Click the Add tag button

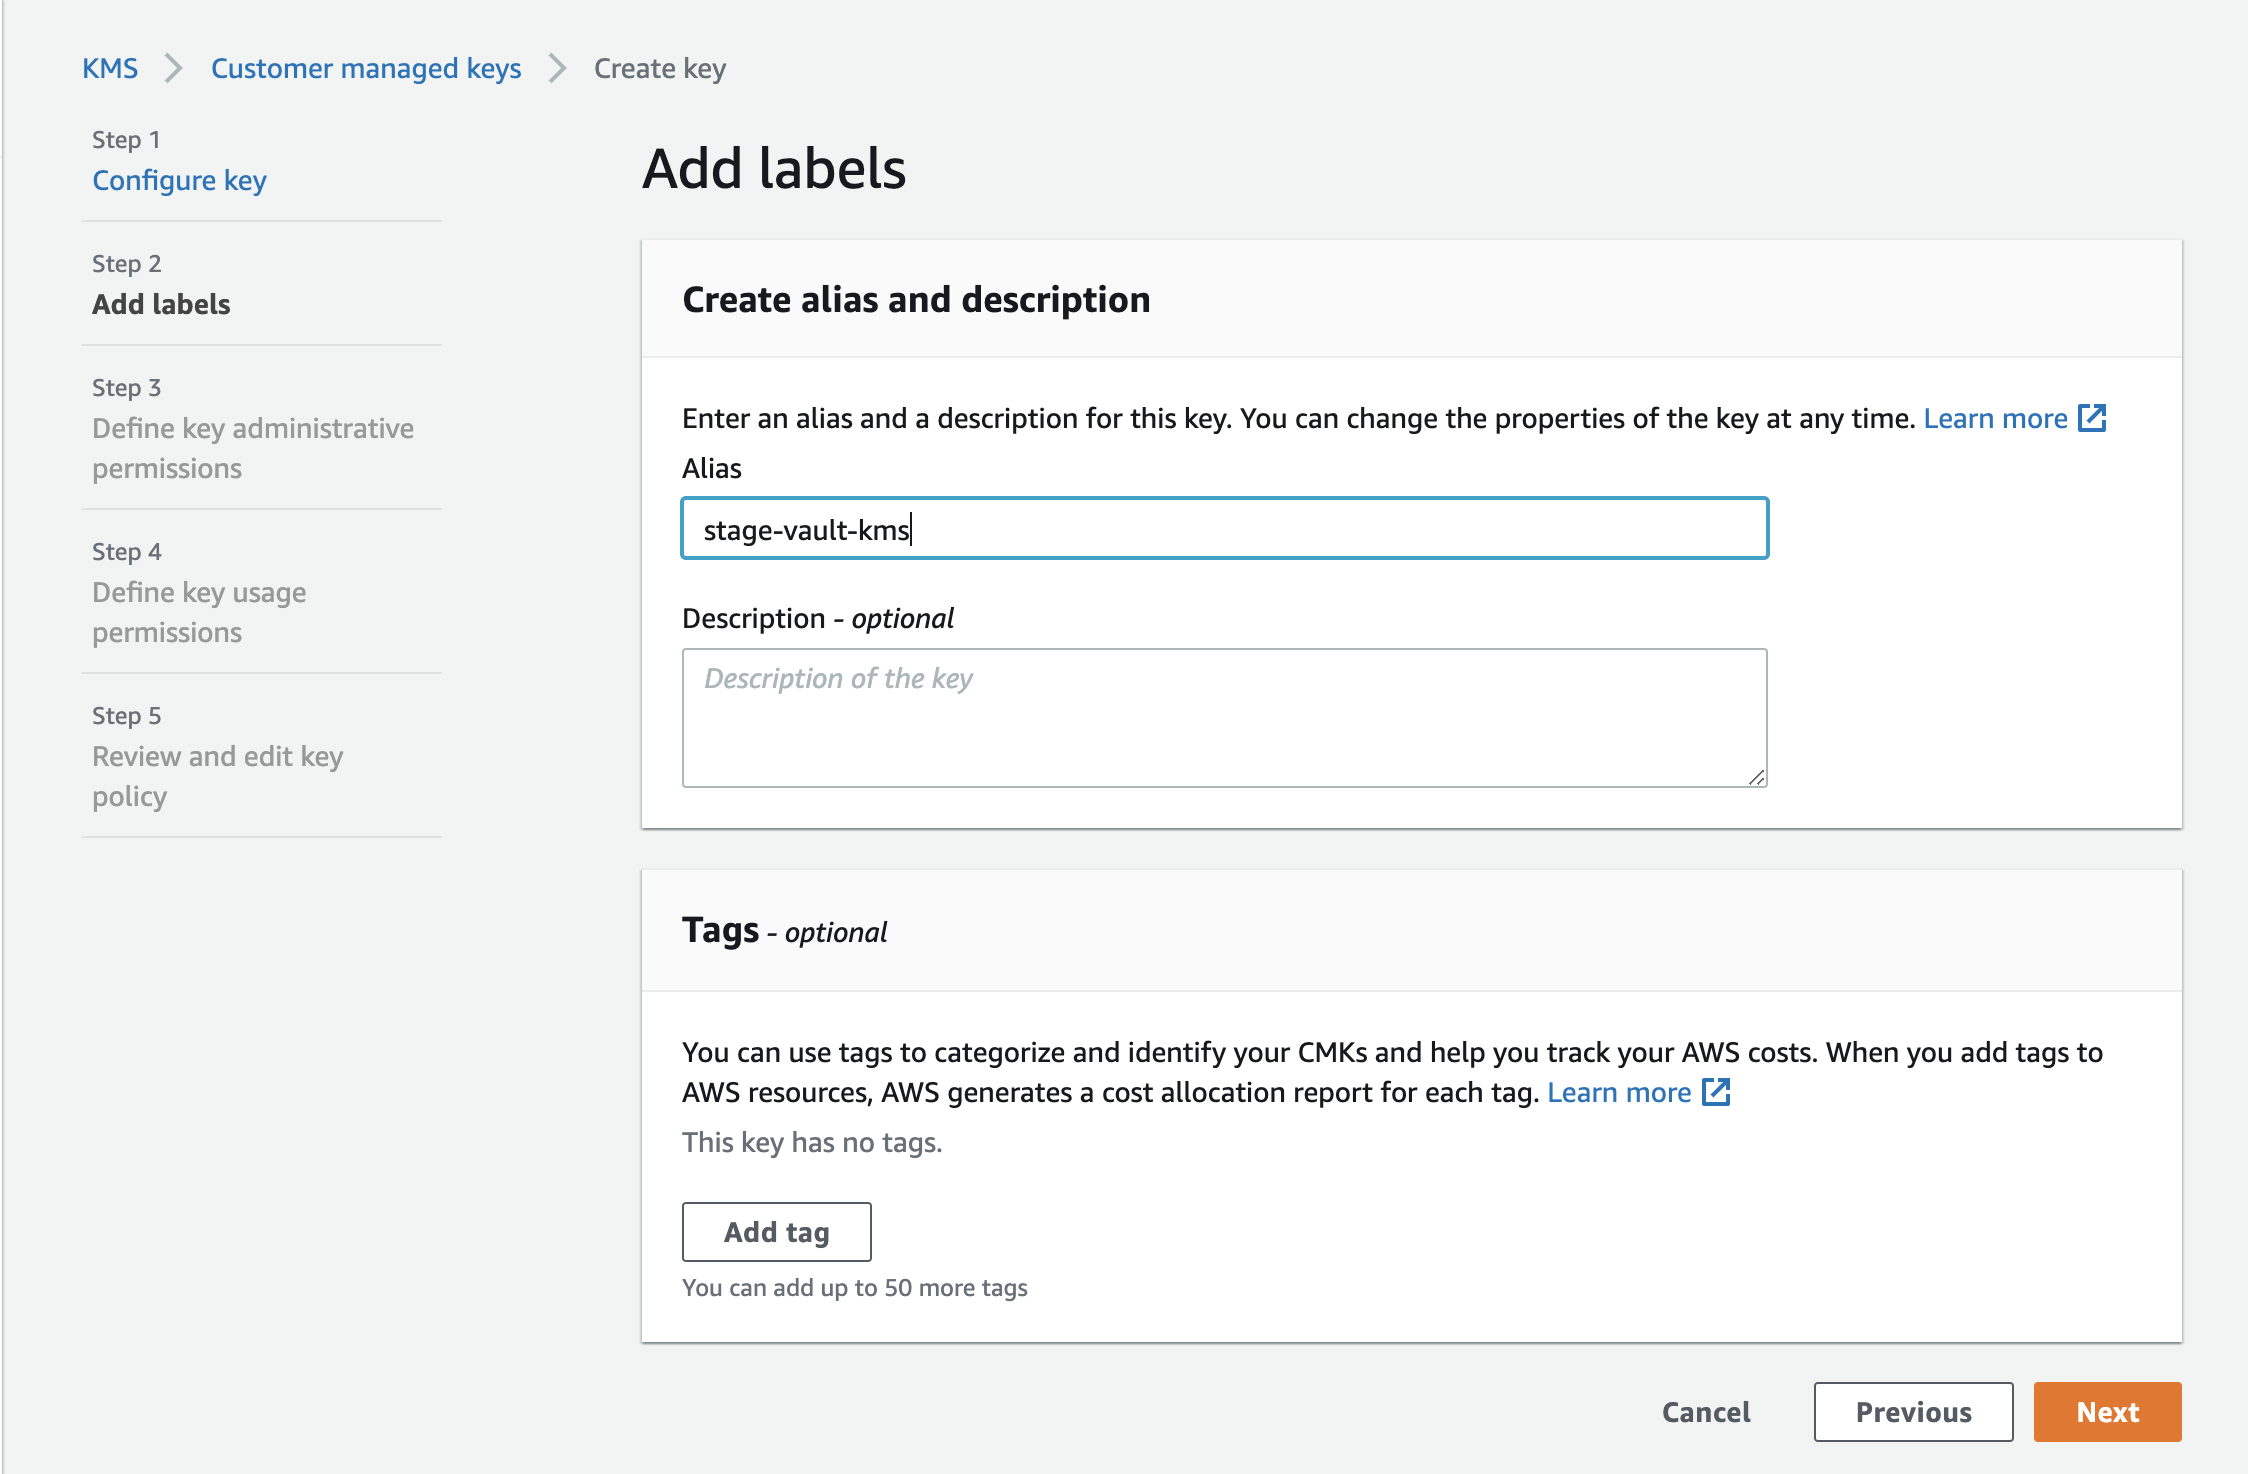[x=777, y=1232]
